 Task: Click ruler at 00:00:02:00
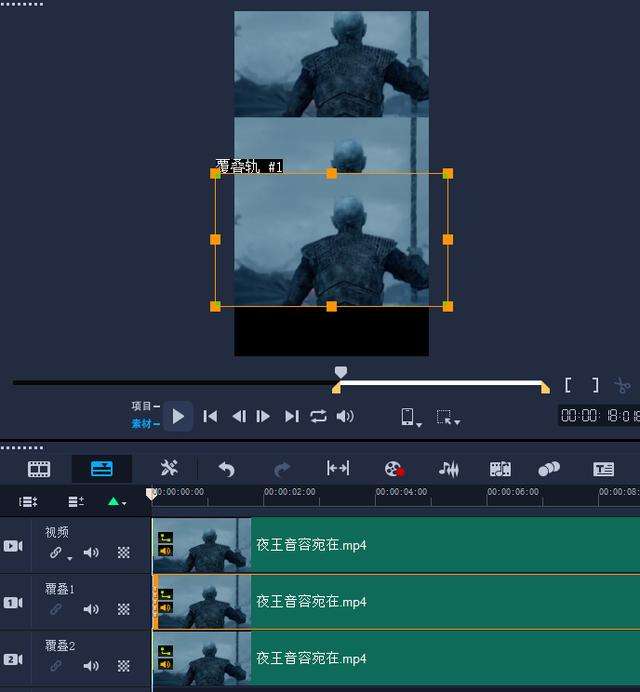[290, 492]
